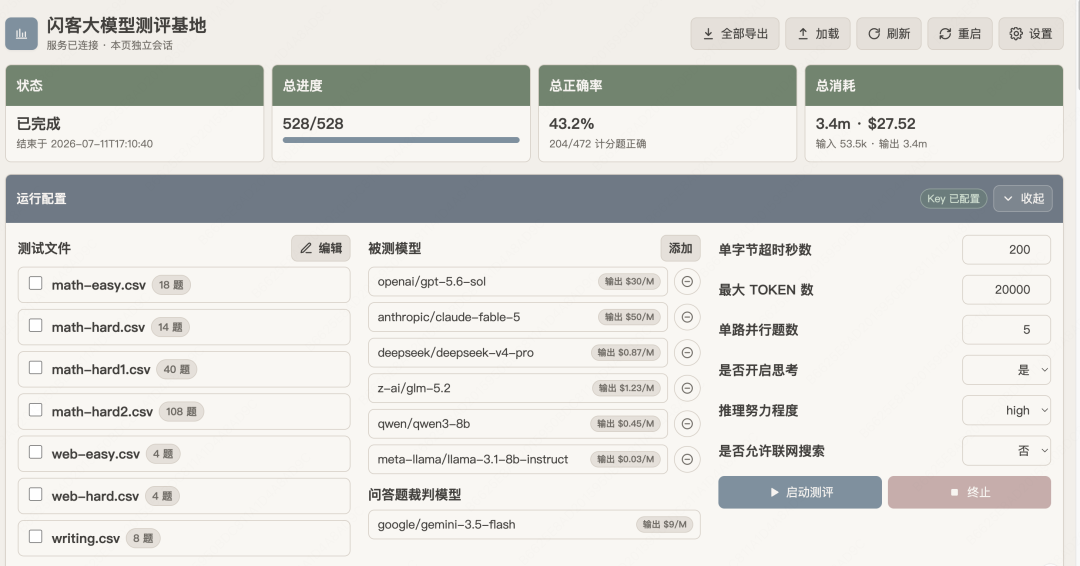Click the 刷新 refresh button

point(889,34)
